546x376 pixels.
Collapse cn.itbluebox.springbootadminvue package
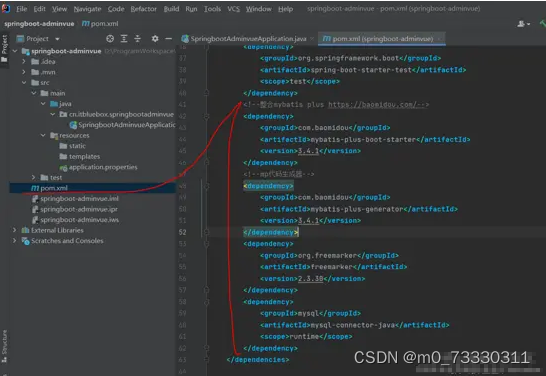(x=53, y=114)
